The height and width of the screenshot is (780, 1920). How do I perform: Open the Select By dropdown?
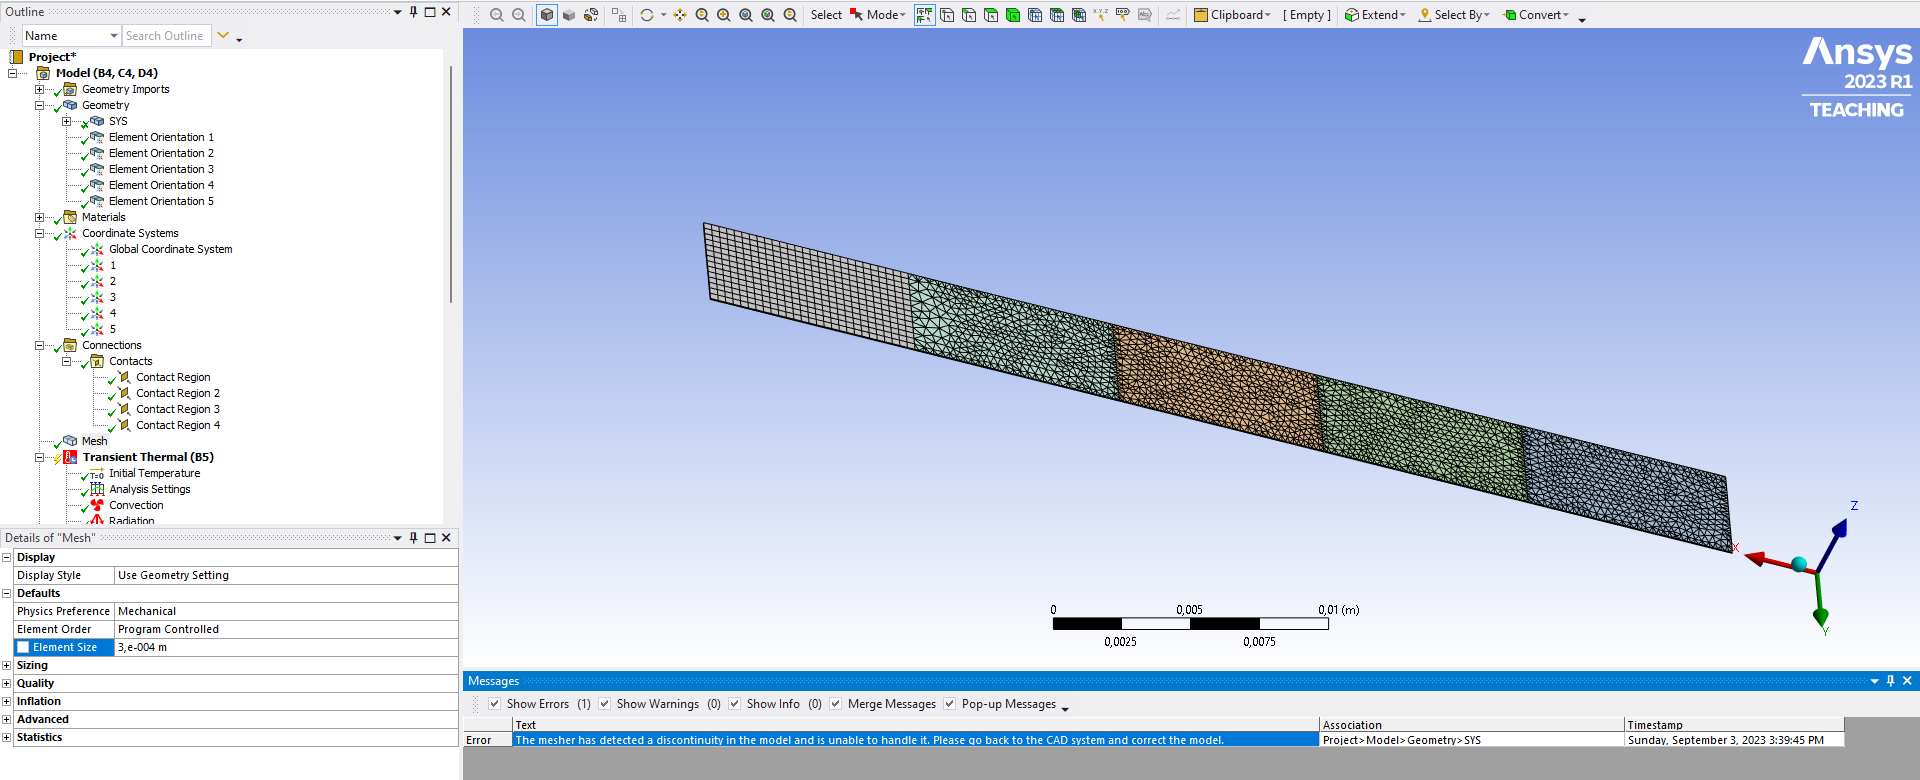pos(1454,15)
